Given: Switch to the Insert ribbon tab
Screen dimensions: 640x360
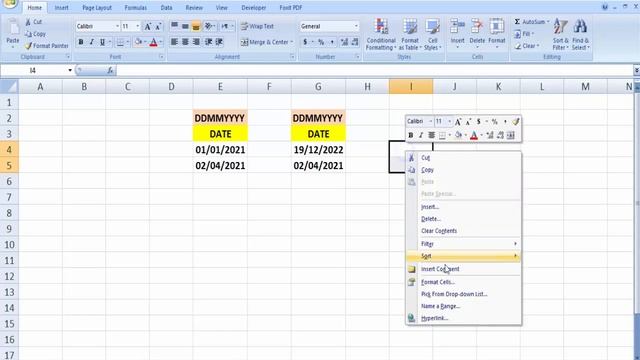Looking at the screenshot, I should click(62, 8).
